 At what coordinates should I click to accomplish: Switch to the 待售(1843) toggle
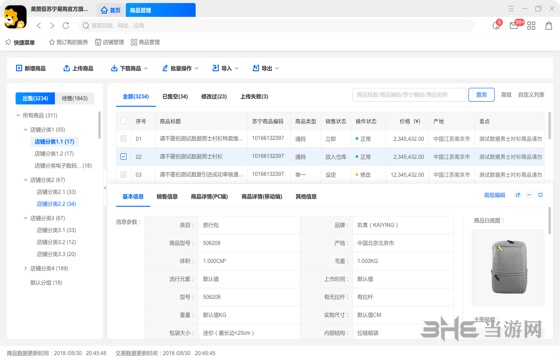75,98
